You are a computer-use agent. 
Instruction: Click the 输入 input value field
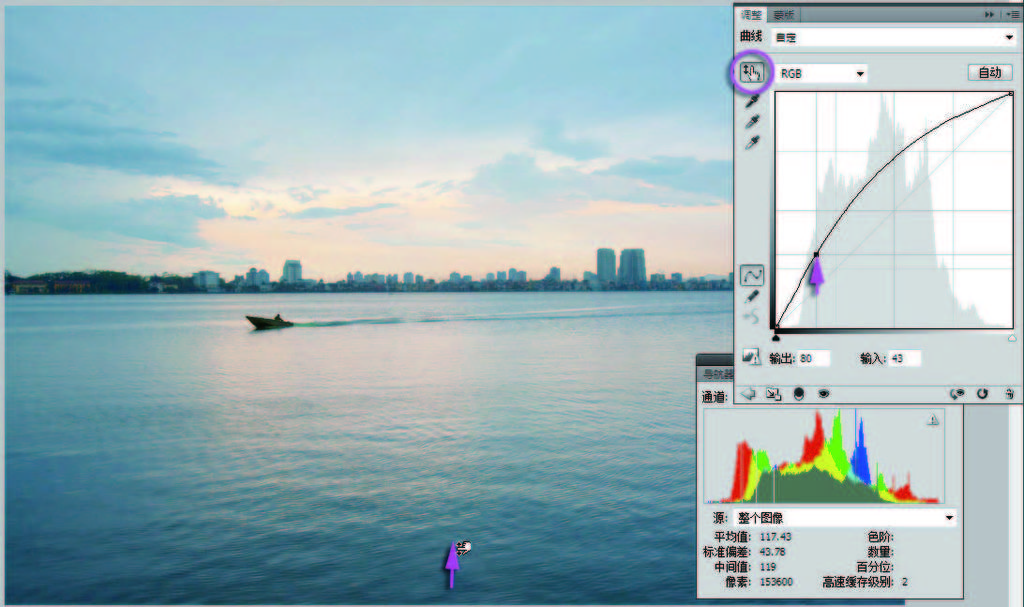pos(904,358)
